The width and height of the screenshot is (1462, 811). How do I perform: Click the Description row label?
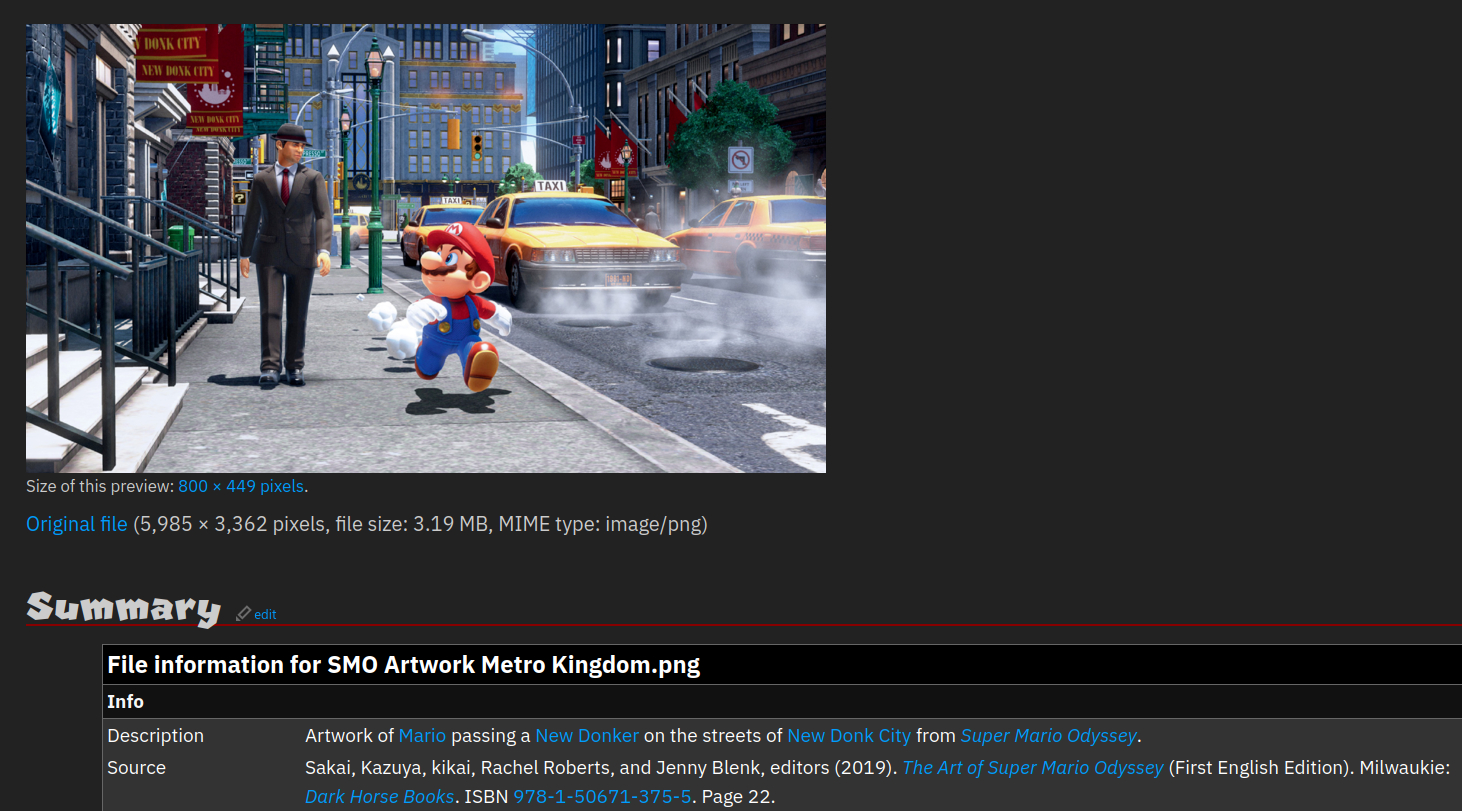click(155, 736)
